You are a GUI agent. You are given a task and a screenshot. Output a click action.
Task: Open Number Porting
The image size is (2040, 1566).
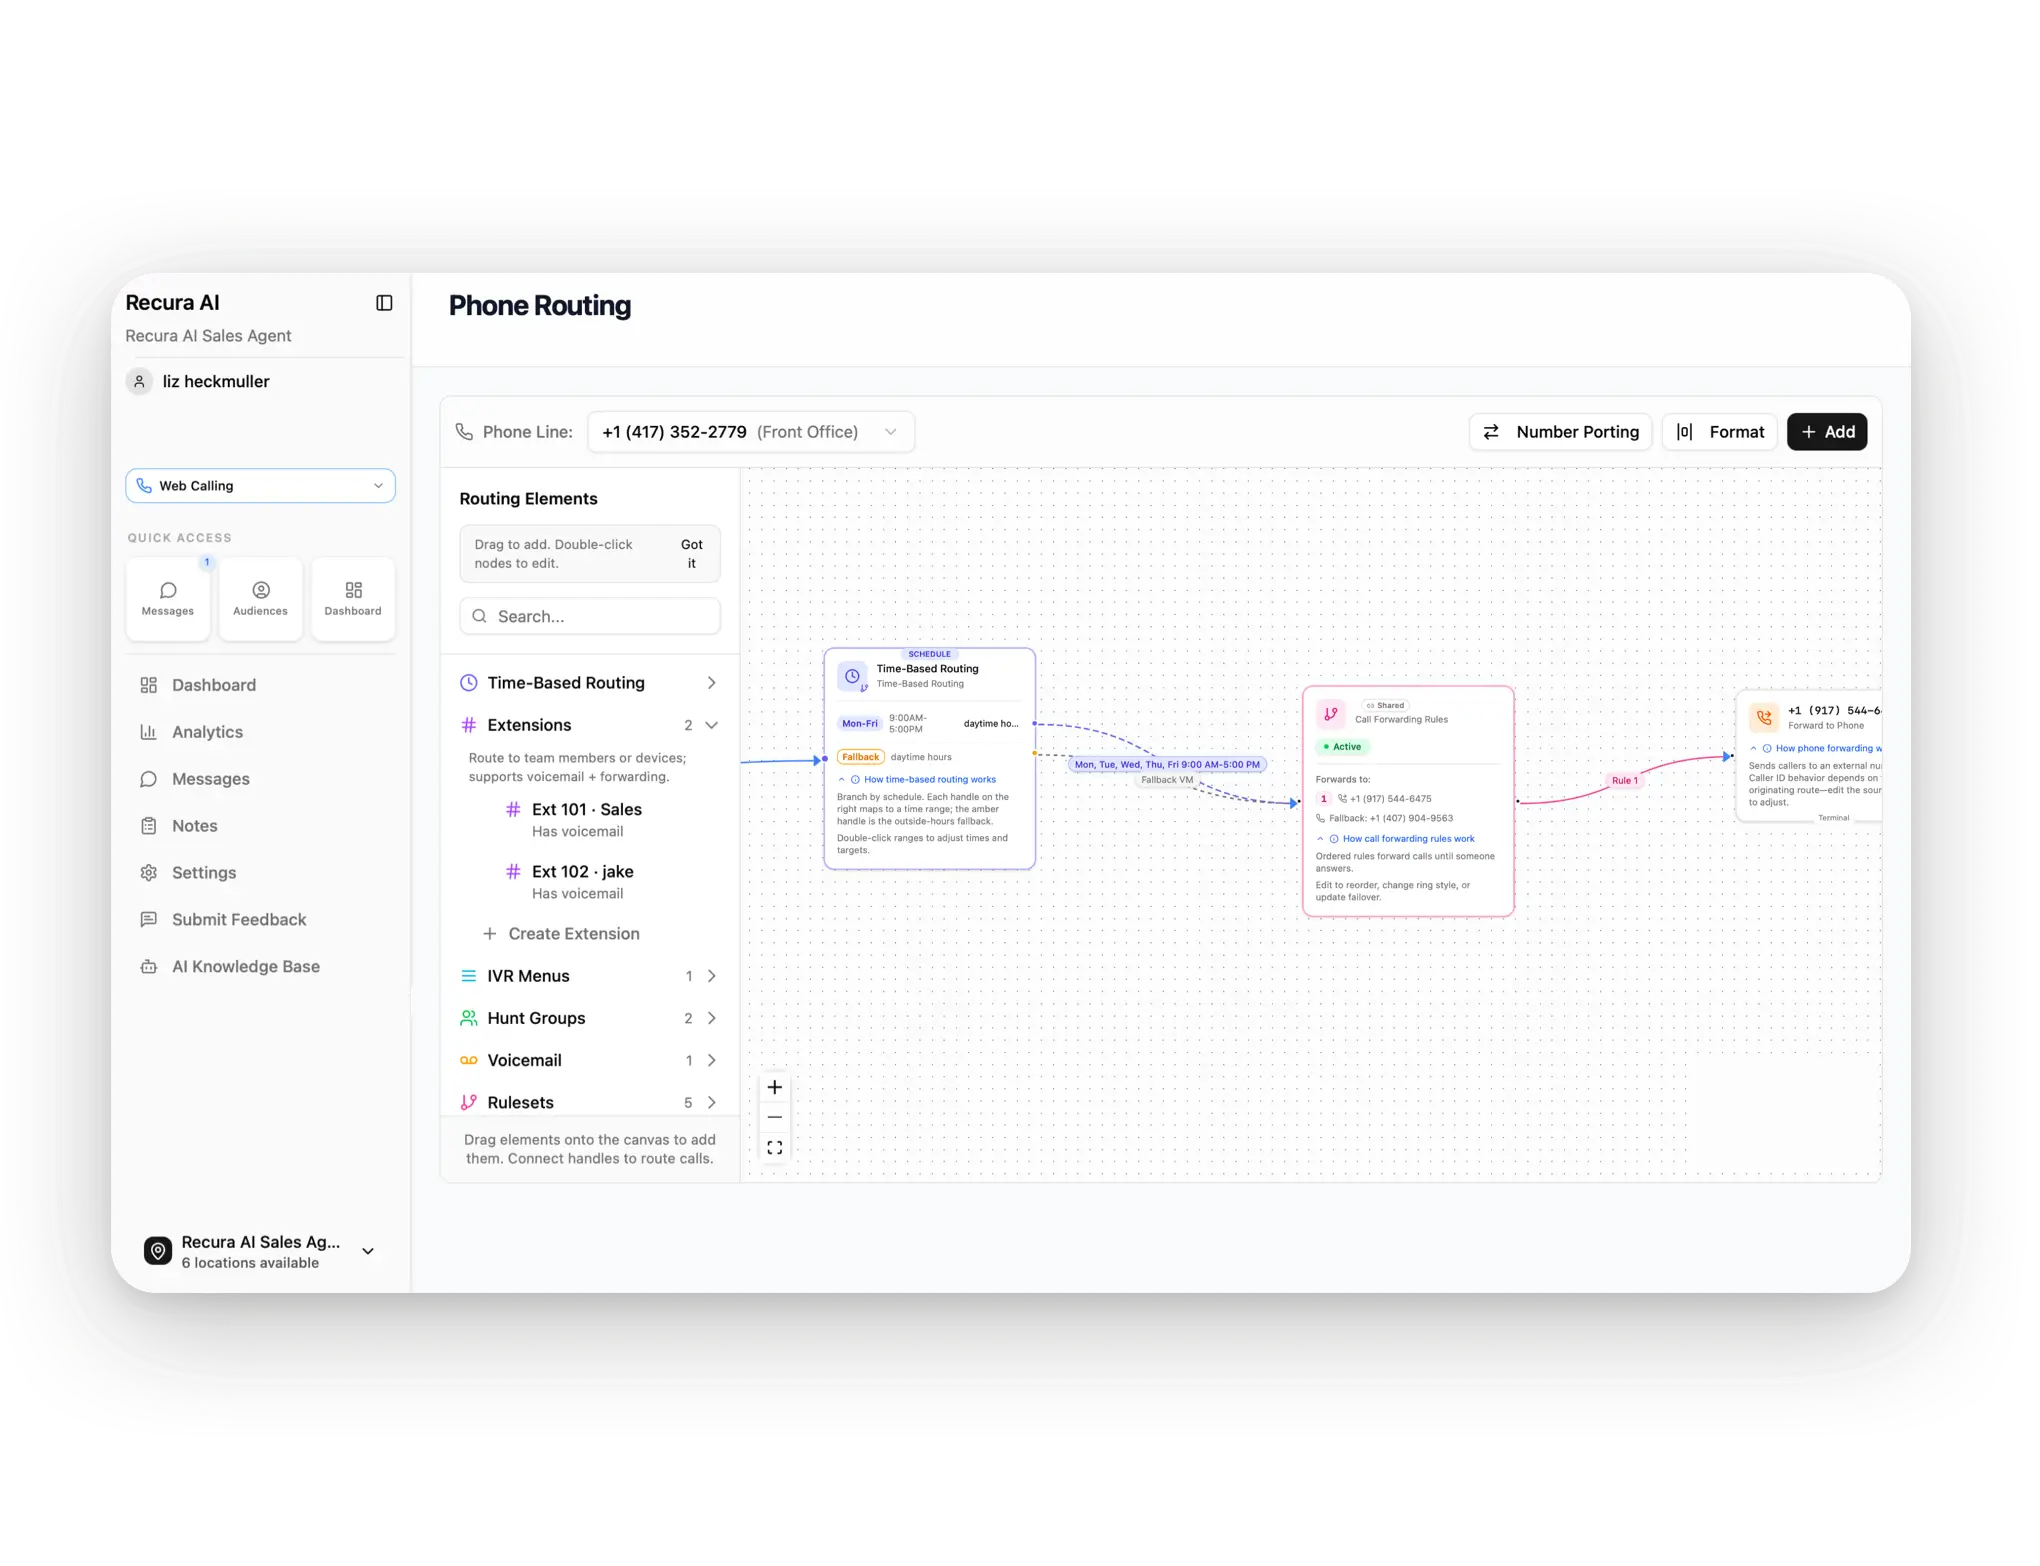1560,432
